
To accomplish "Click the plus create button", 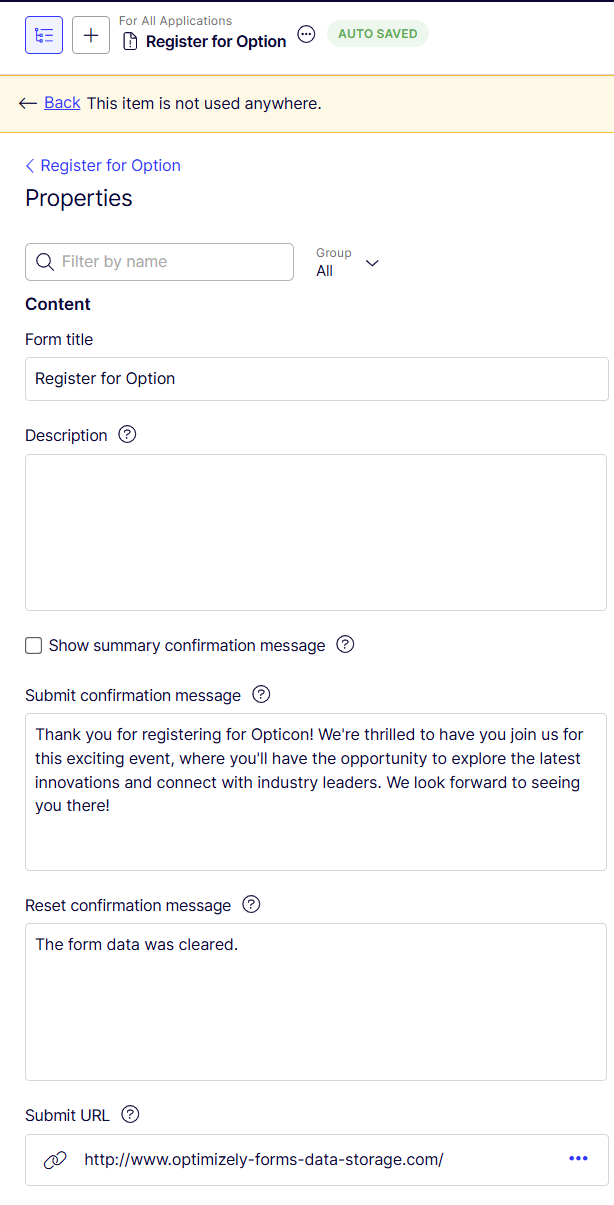I will pyautogui.click(x=91, y=35).
